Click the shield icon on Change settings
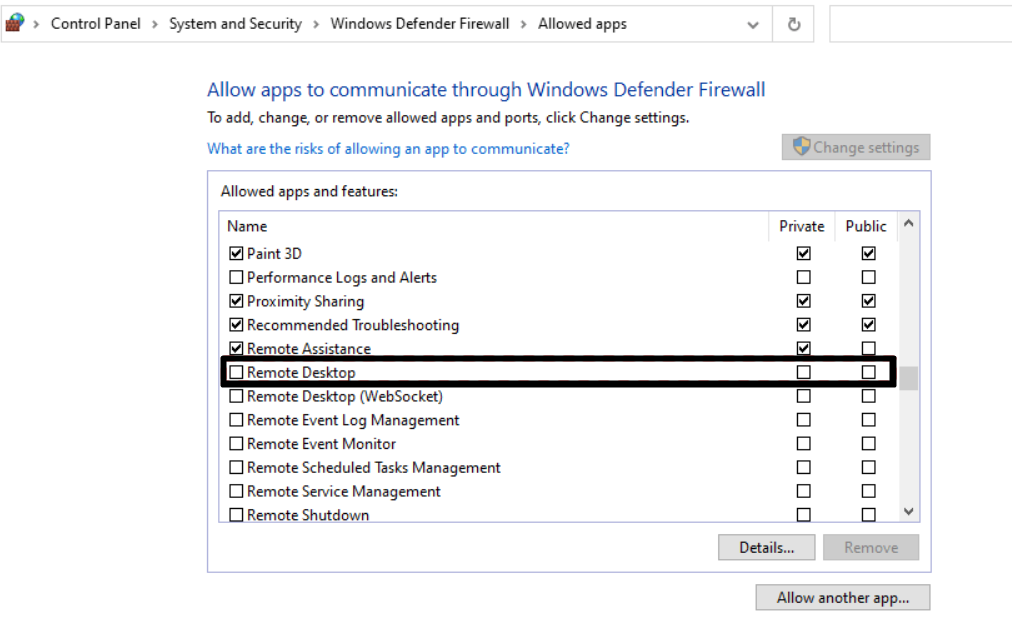Screen dimensions: 1012x636 point(801,147)
